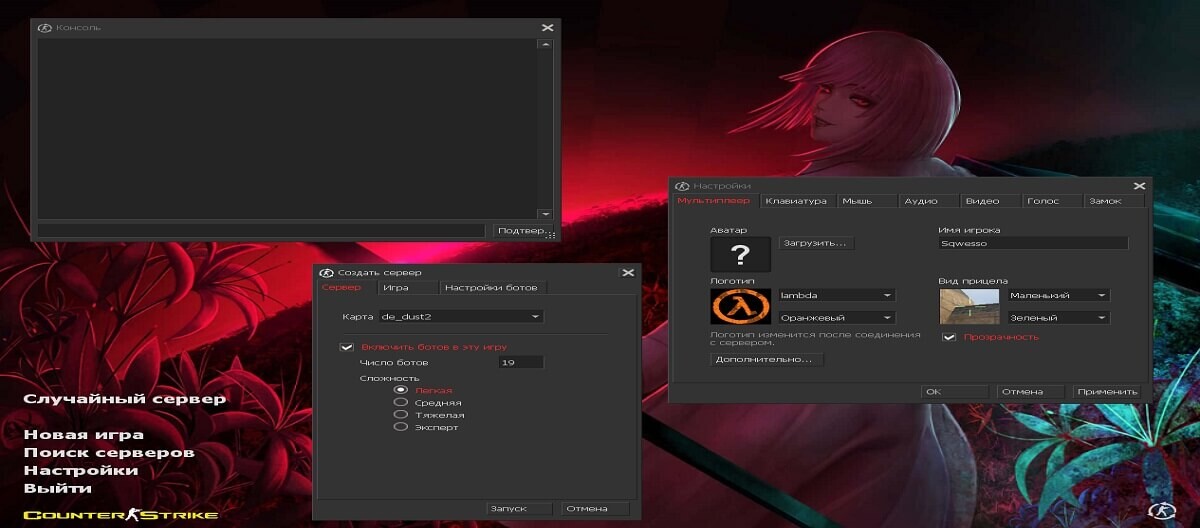Click the player name input field
The height and width of the screenshot is (528, 1200).
point(1033,243)
